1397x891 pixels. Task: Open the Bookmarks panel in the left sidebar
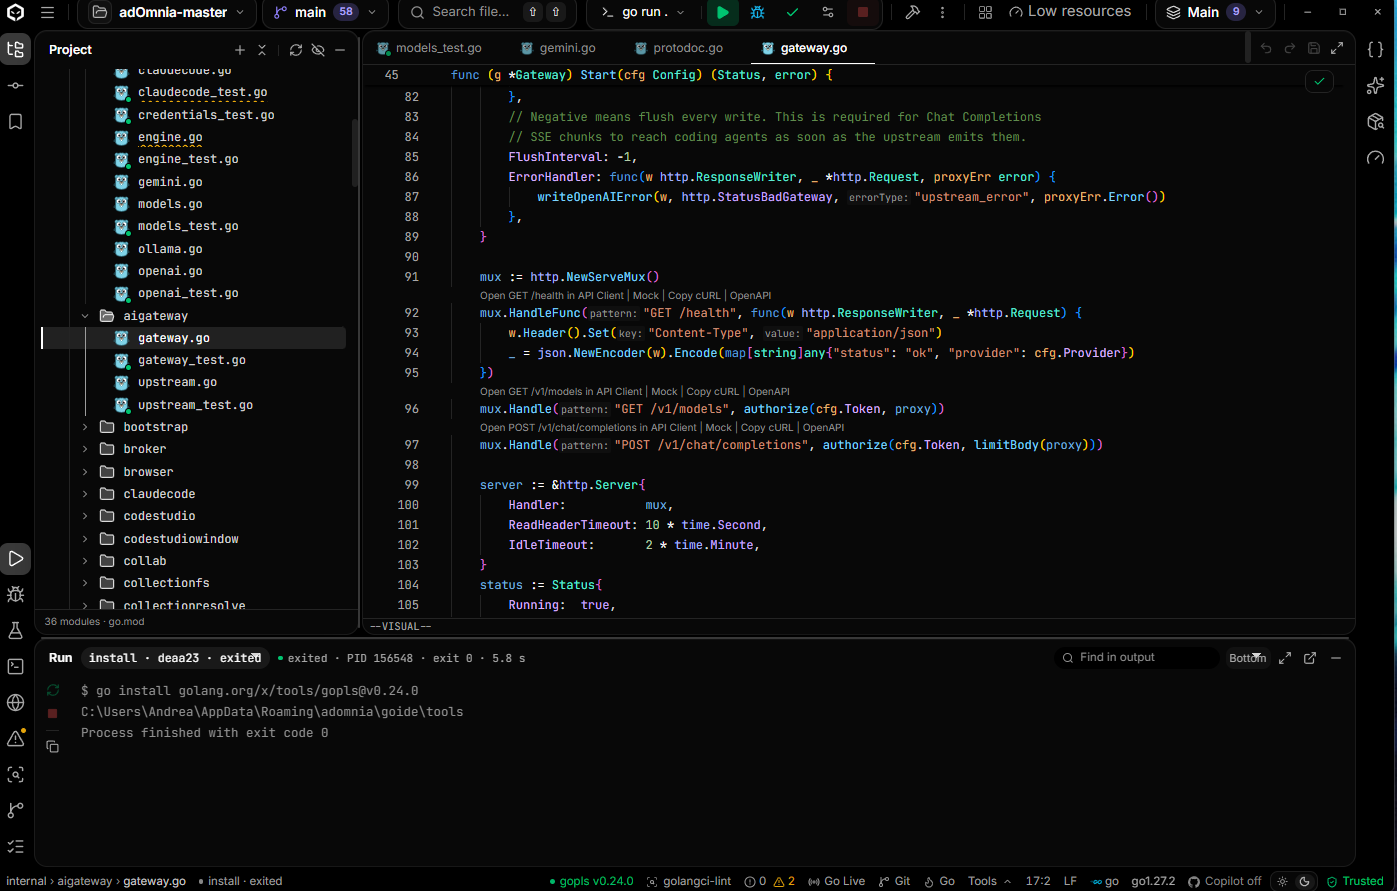pos(15,121)
